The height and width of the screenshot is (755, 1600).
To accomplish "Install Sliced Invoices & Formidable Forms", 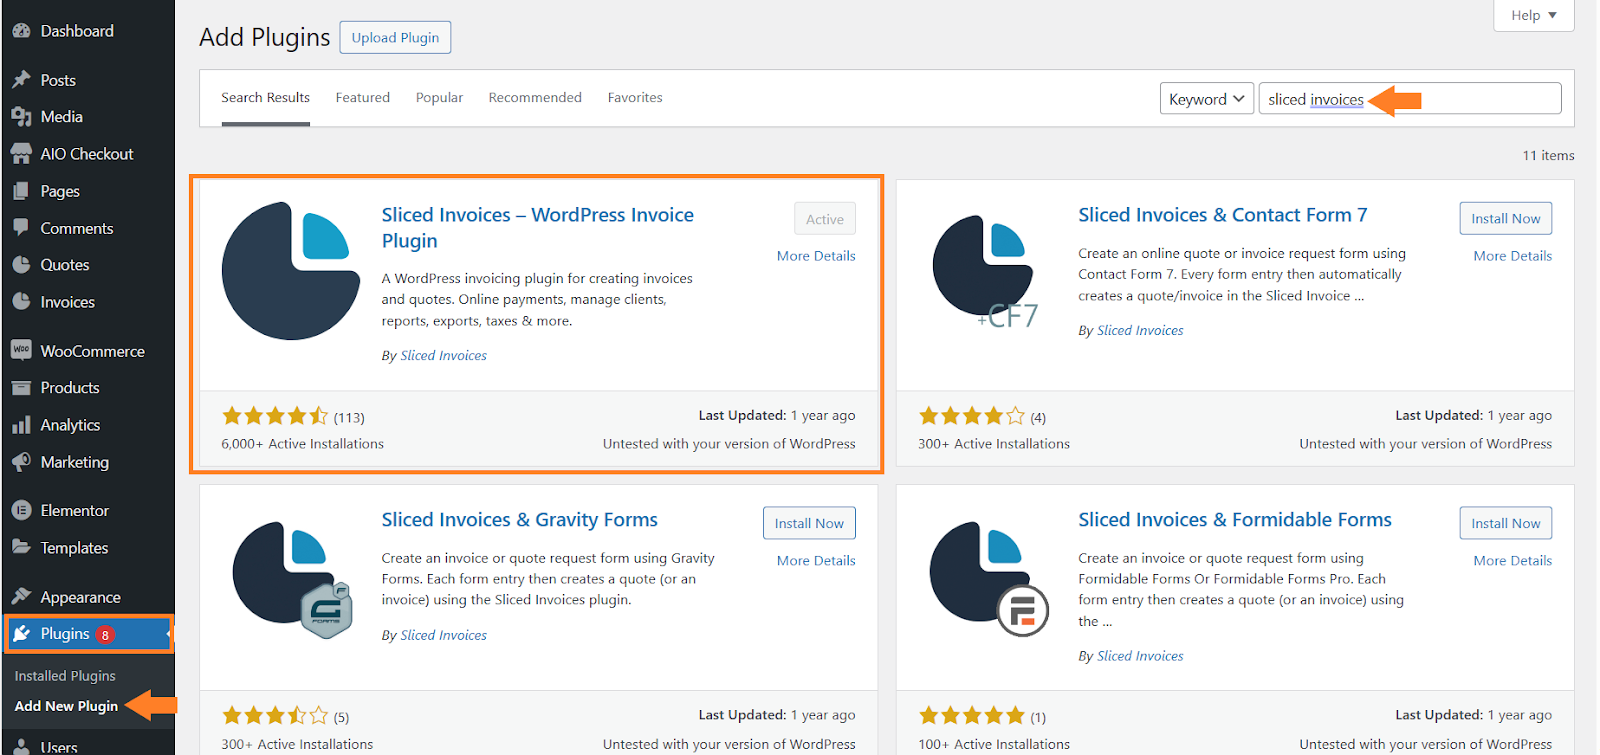I will pyautogui.click(x=1505, y=523).
